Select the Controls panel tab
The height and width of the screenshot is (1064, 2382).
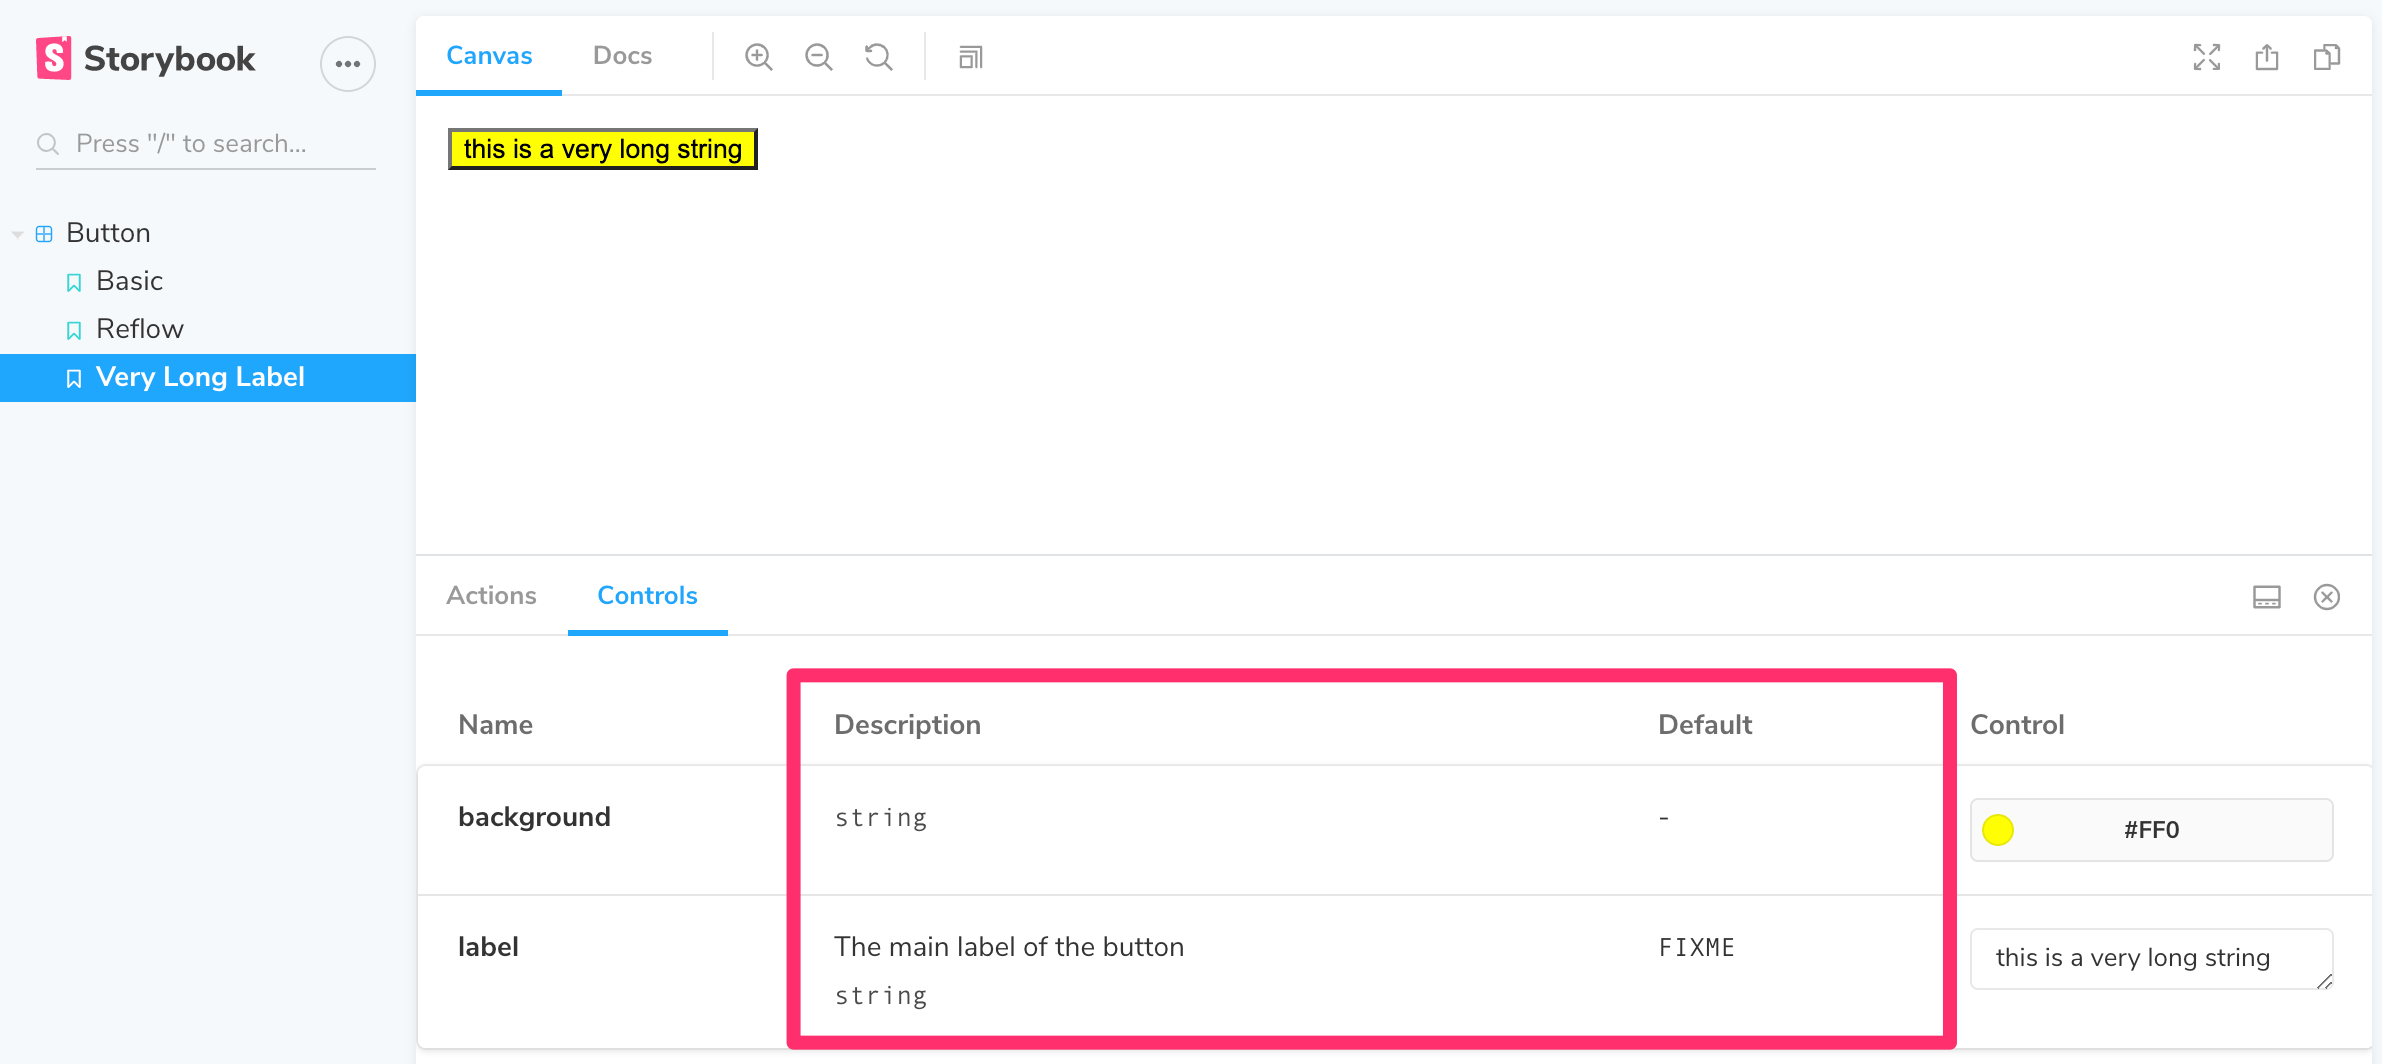(647, 595)
